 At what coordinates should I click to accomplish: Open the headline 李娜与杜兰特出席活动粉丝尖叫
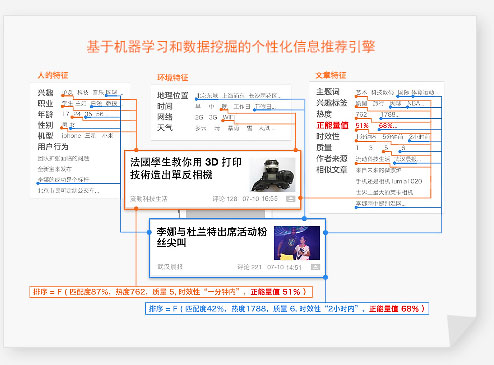click(212, 237)
